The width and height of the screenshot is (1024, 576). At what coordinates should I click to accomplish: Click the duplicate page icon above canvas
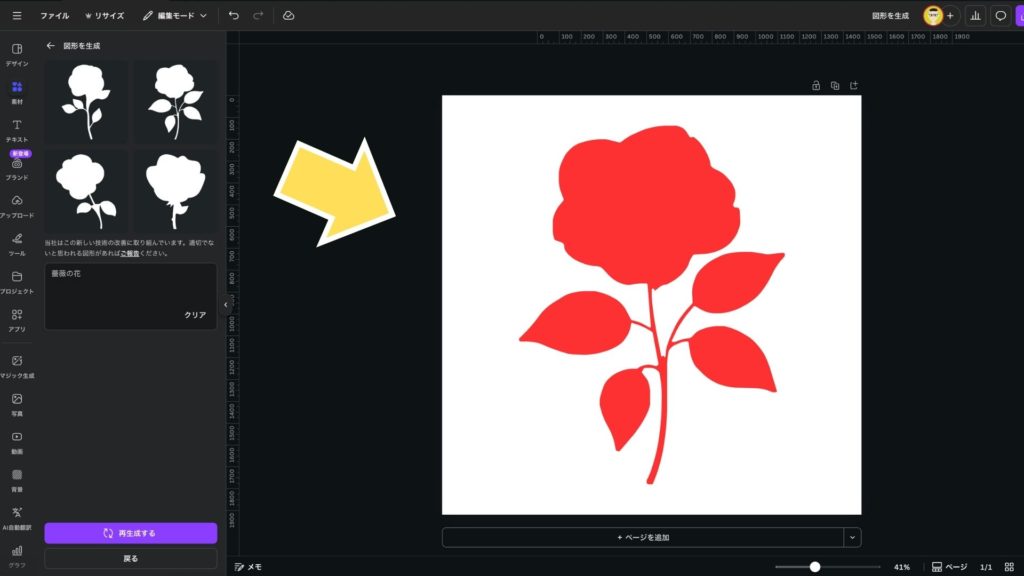[x=835, y=85]
